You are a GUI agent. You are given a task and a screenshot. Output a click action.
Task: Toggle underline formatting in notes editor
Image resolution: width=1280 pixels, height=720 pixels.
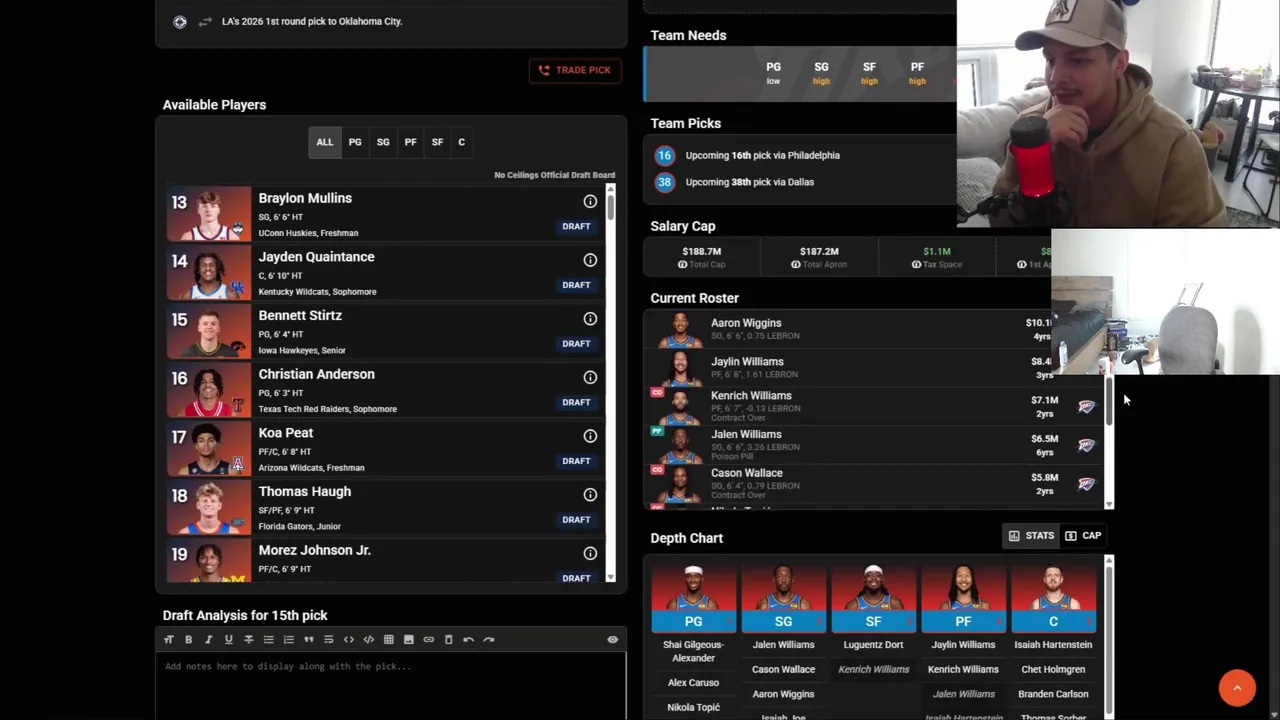tap(228, 639)
